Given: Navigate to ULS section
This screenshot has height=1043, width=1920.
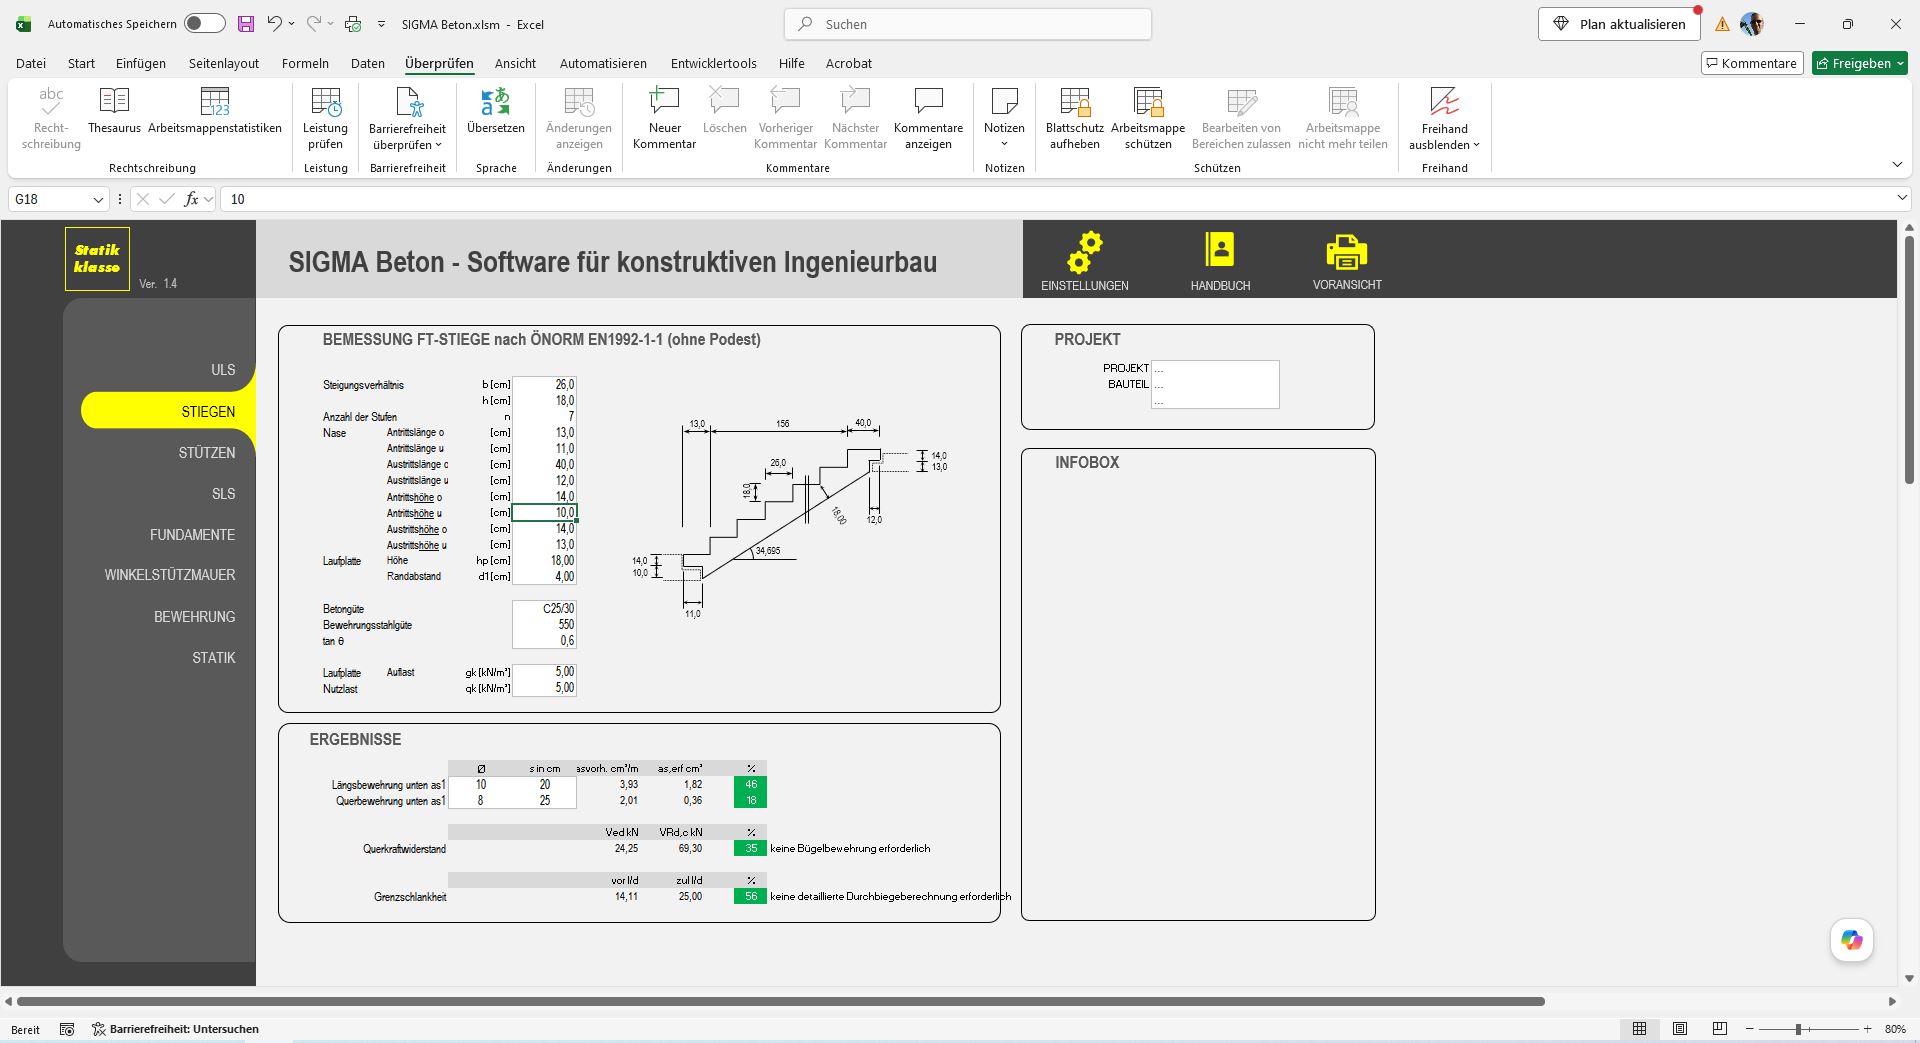Looking at the screenshot, I should pyautogui.click(x=223, y=370).
